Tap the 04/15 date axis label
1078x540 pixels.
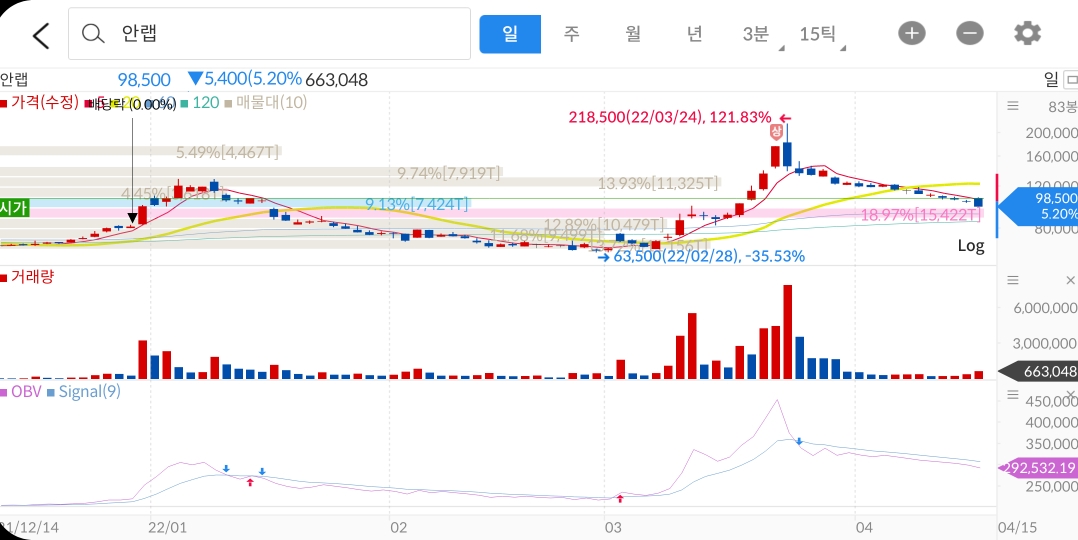(x=1018, y=528)
